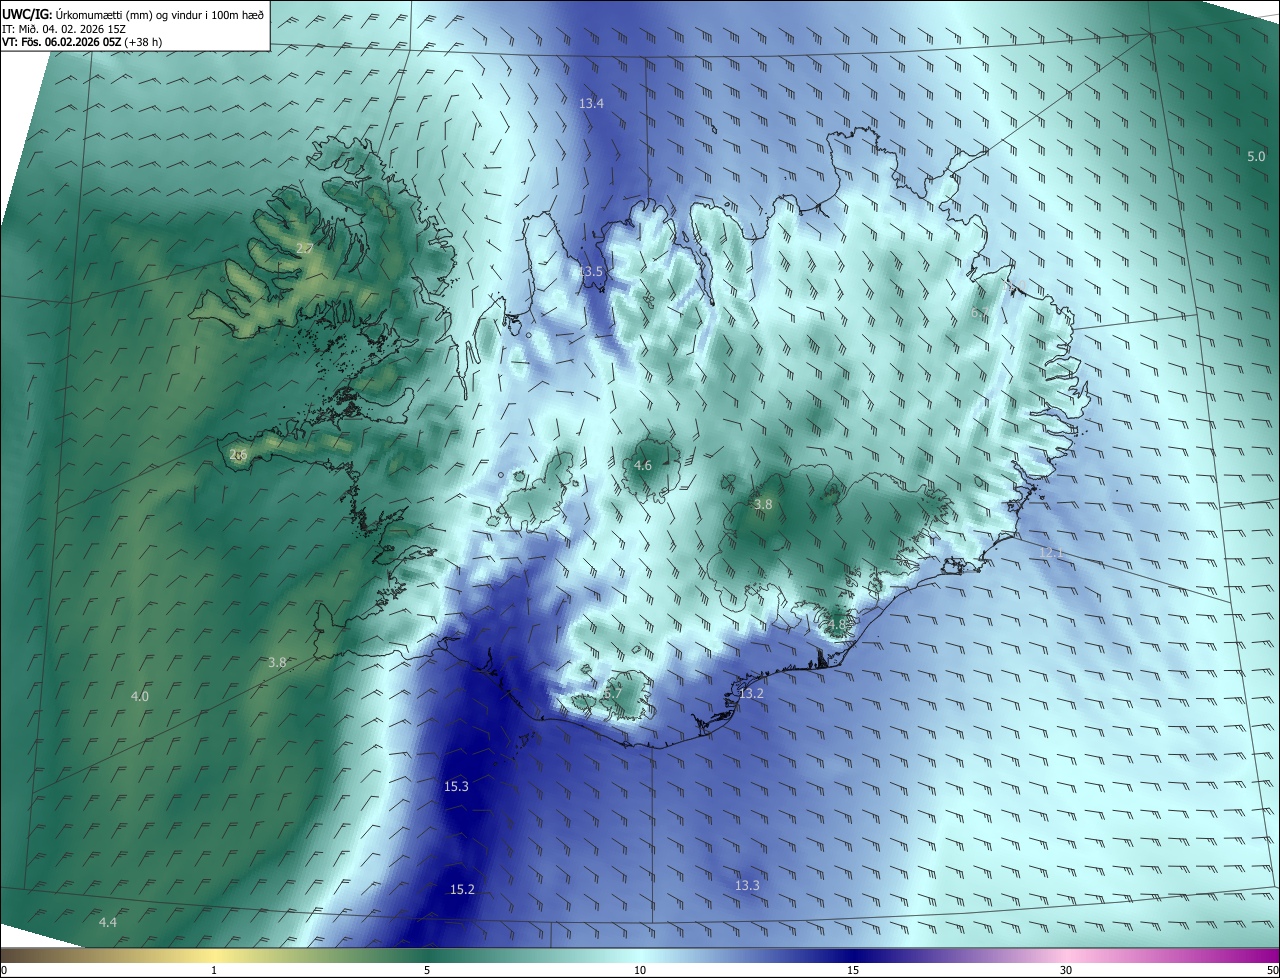The width and height of the screenshot is (1280, 978).
Task: Click the '13.4' value north of Iceland
Action: 591,104
